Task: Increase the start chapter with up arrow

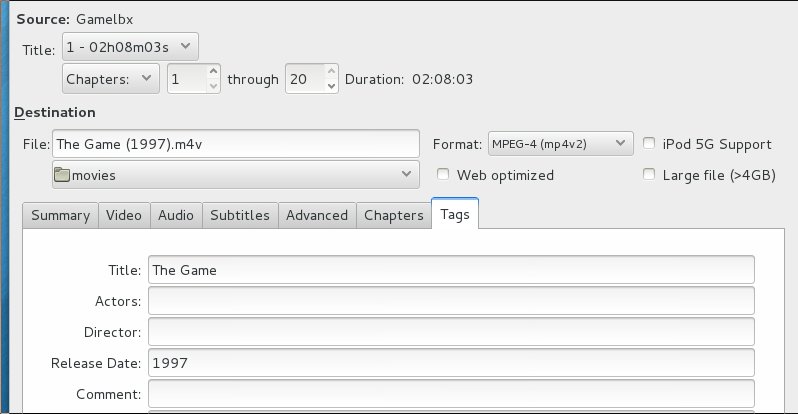Action: point(214,71)
